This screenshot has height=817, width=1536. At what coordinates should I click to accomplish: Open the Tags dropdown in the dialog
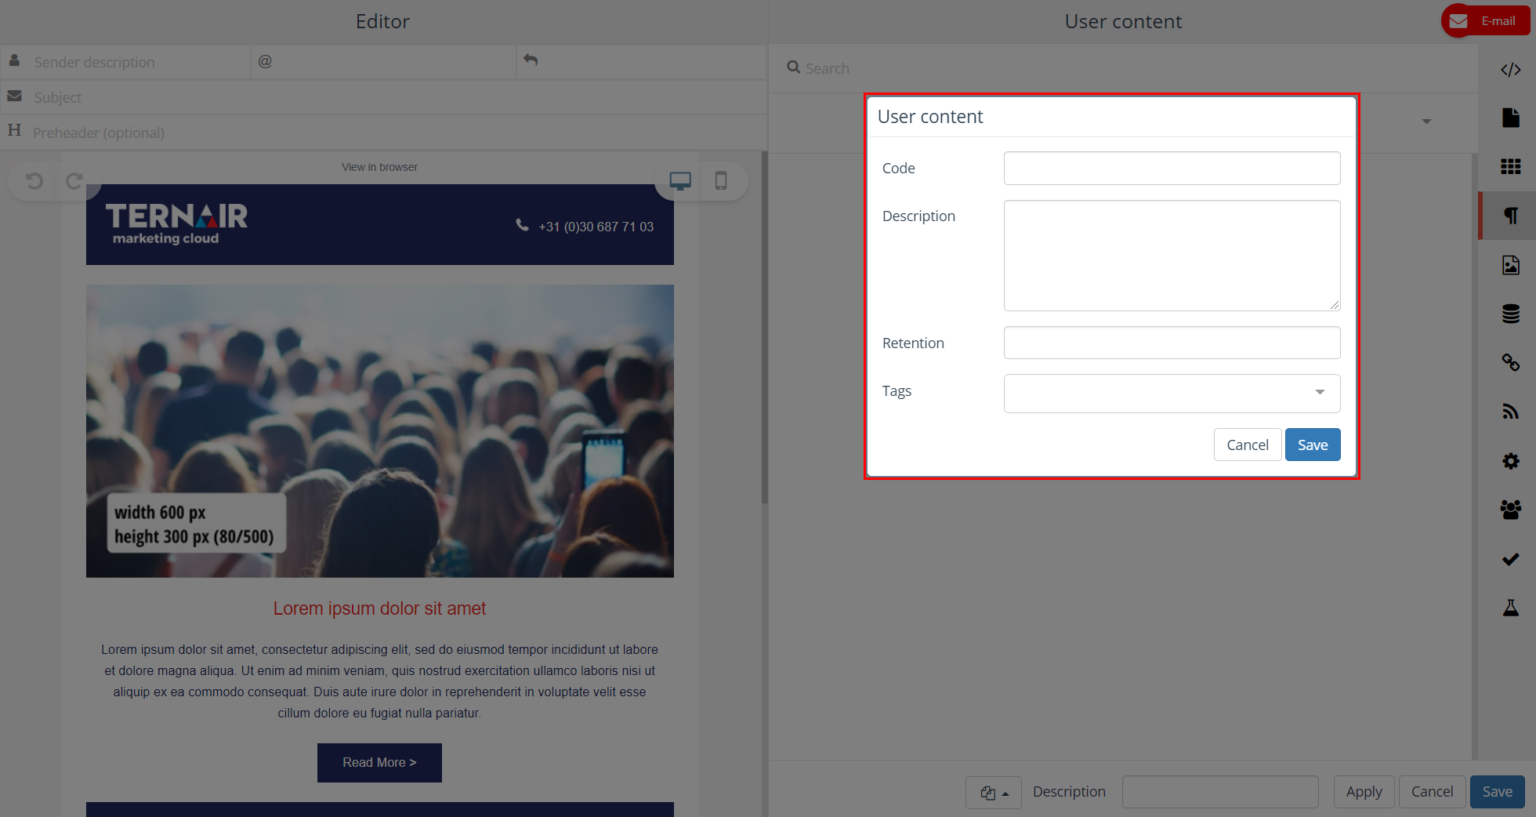click(1172, 393)
